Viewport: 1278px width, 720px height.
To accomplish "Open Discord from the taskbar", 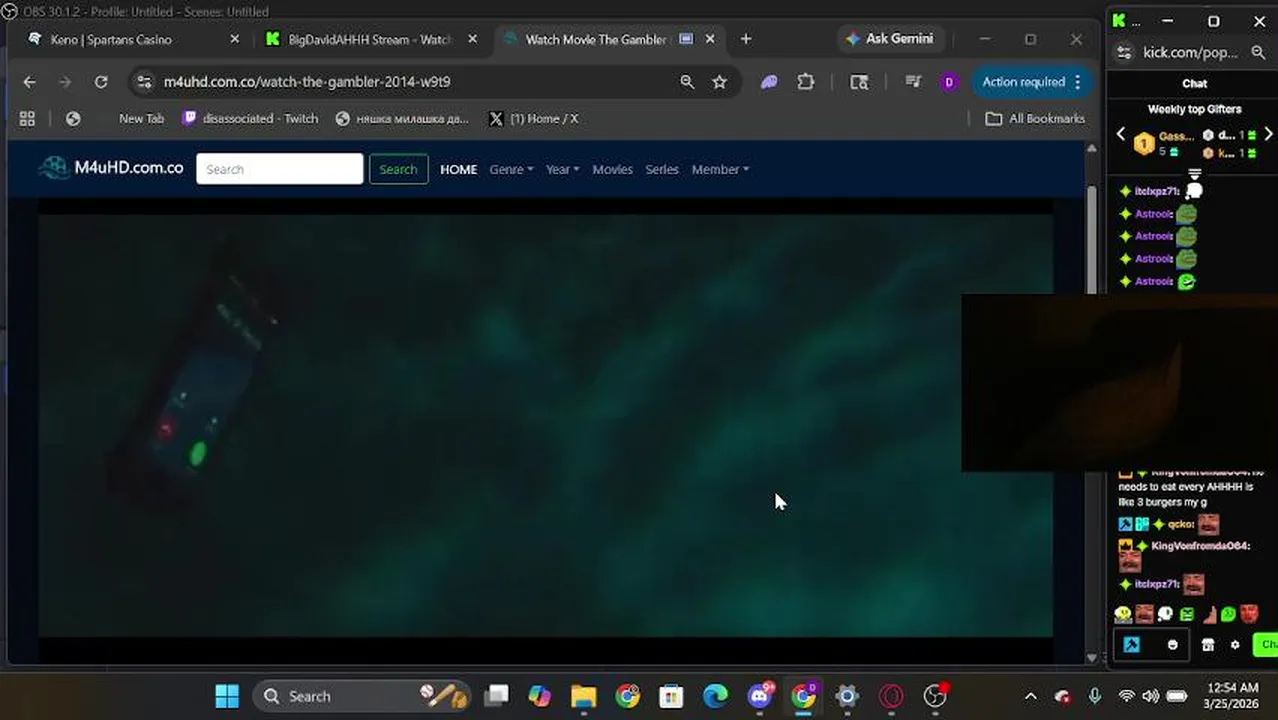I will point(760,696).
